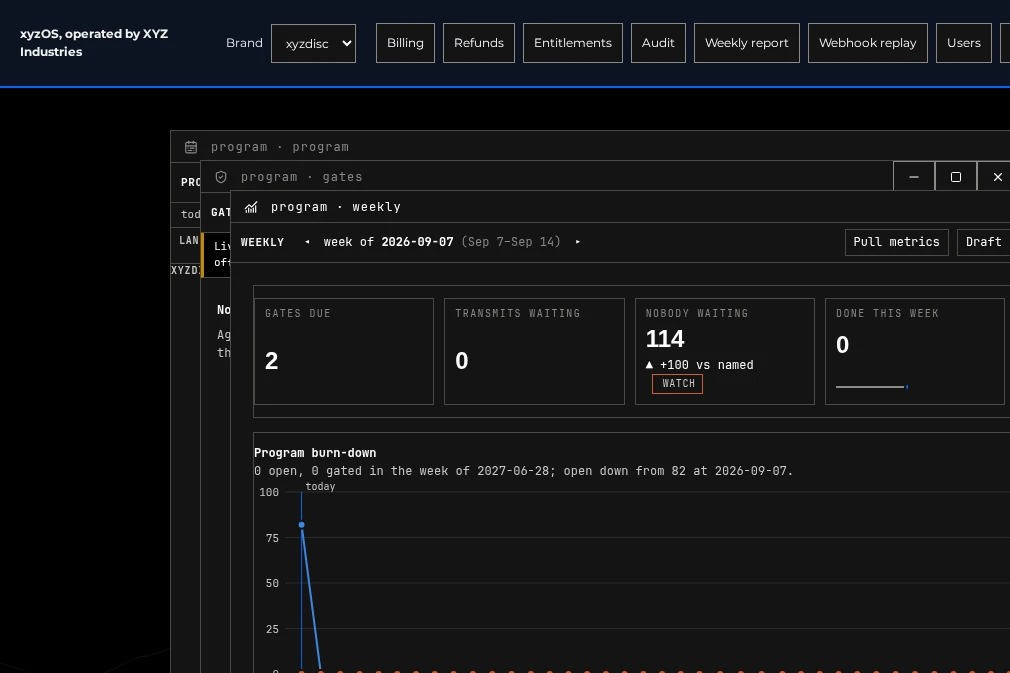Viewport: 1010px width, 673px height.
Task: Minimize the program gates window
Action: pyautogui.click(x=914, y=176)
